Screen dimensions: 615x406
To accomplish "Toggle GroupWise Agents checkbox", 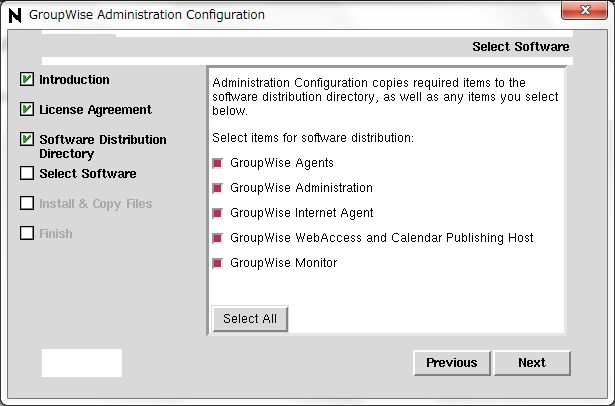I will pyautogui.click(x=218, y=163).
